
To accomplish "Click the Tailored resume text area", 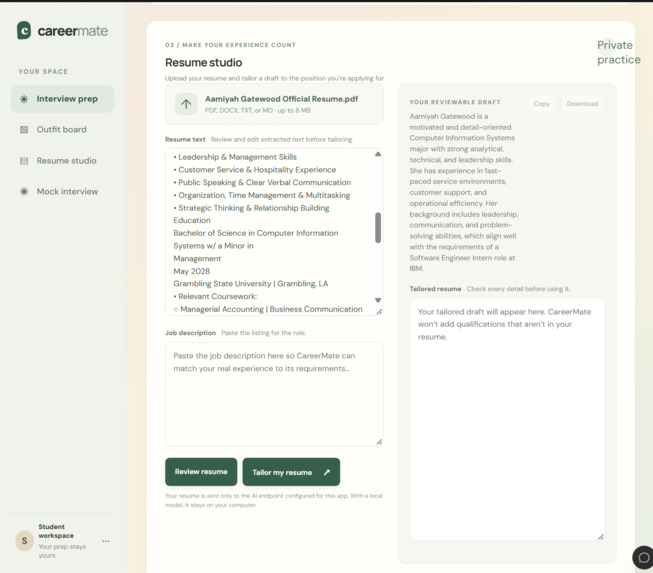I will (x=507, y=419).
